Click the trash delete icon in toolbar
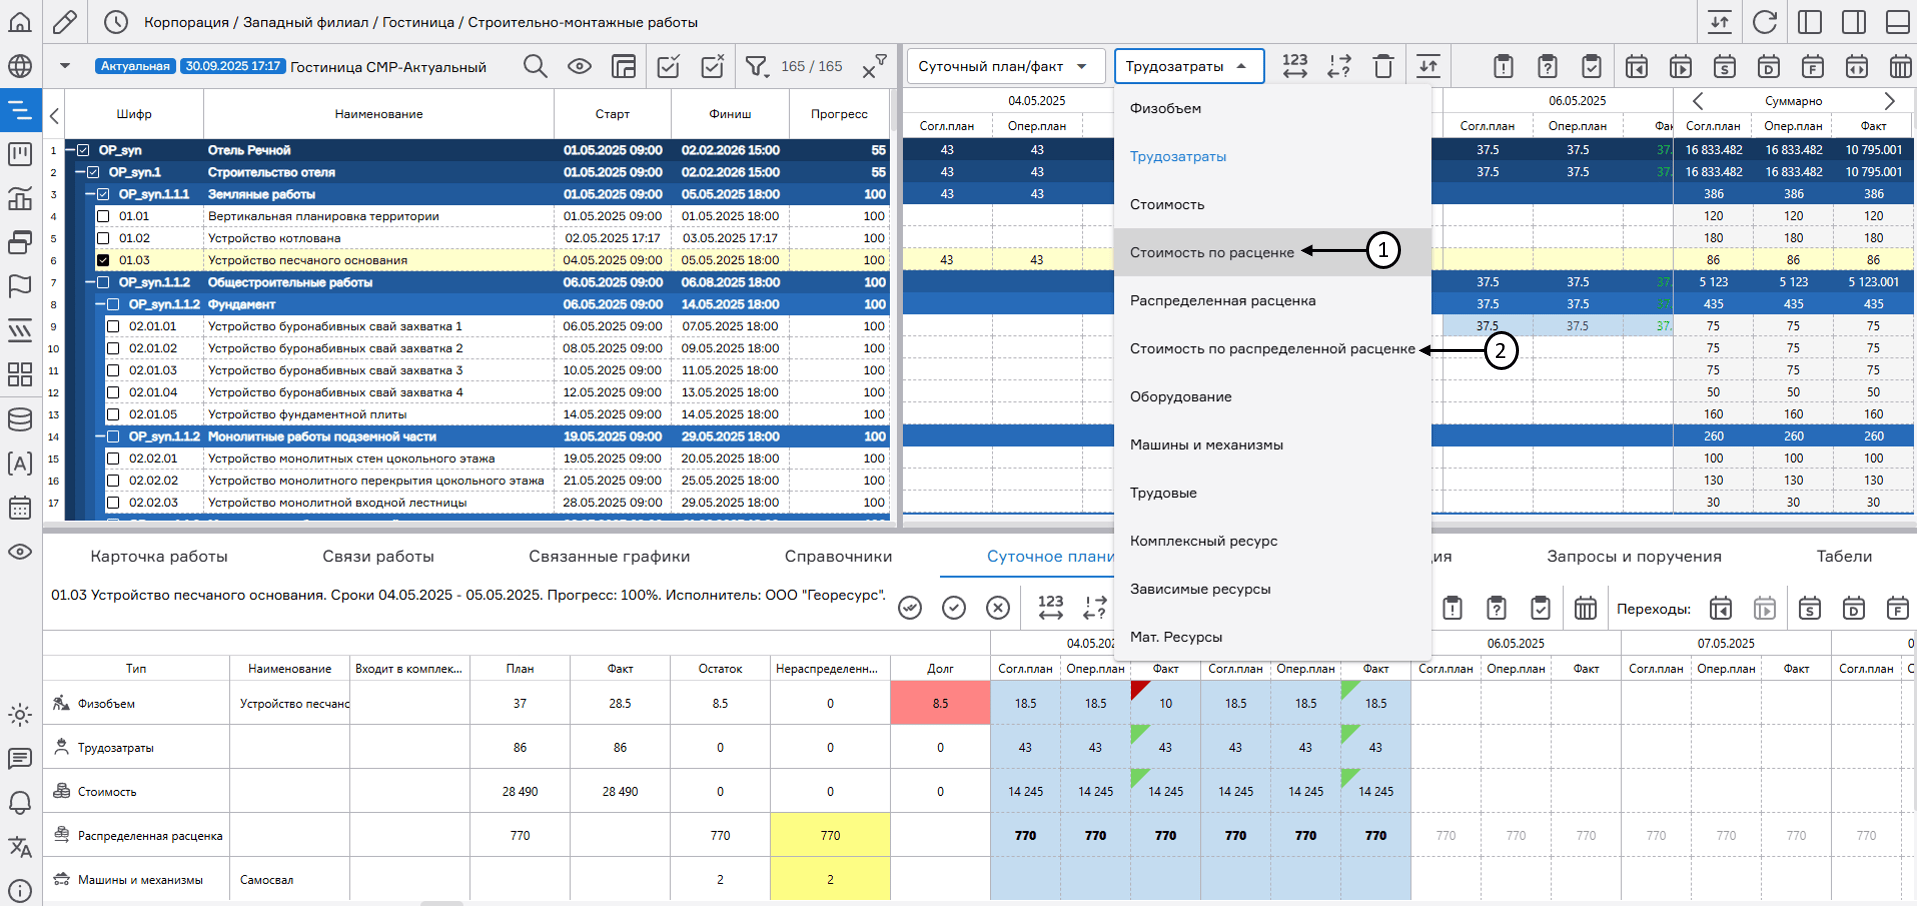 point(1384,65)
